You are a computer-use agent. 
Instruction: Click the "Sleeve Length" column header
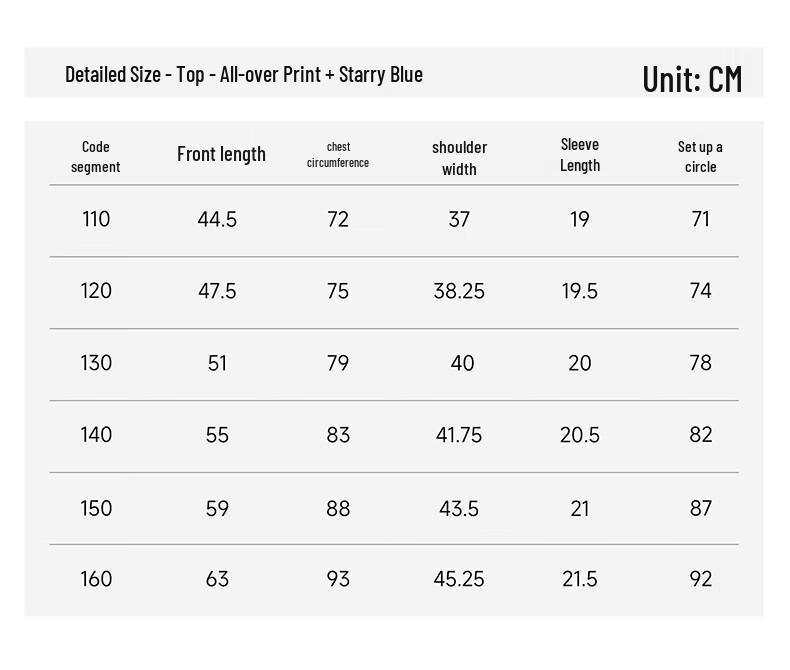[580, 155]
